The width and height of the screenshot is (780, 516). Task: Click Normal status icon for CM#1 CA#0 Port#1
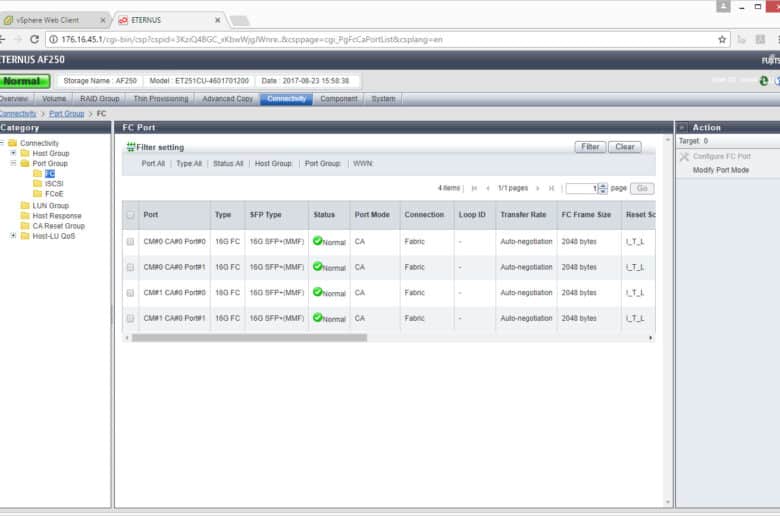pyautogui.click(x=317, y=317)
